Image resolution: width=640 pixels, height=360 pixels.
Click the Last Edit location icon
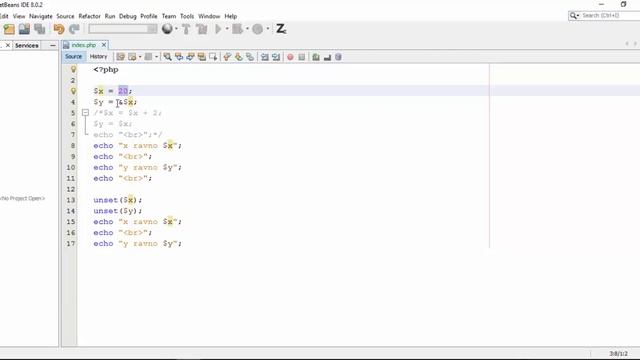click(120, 57)
